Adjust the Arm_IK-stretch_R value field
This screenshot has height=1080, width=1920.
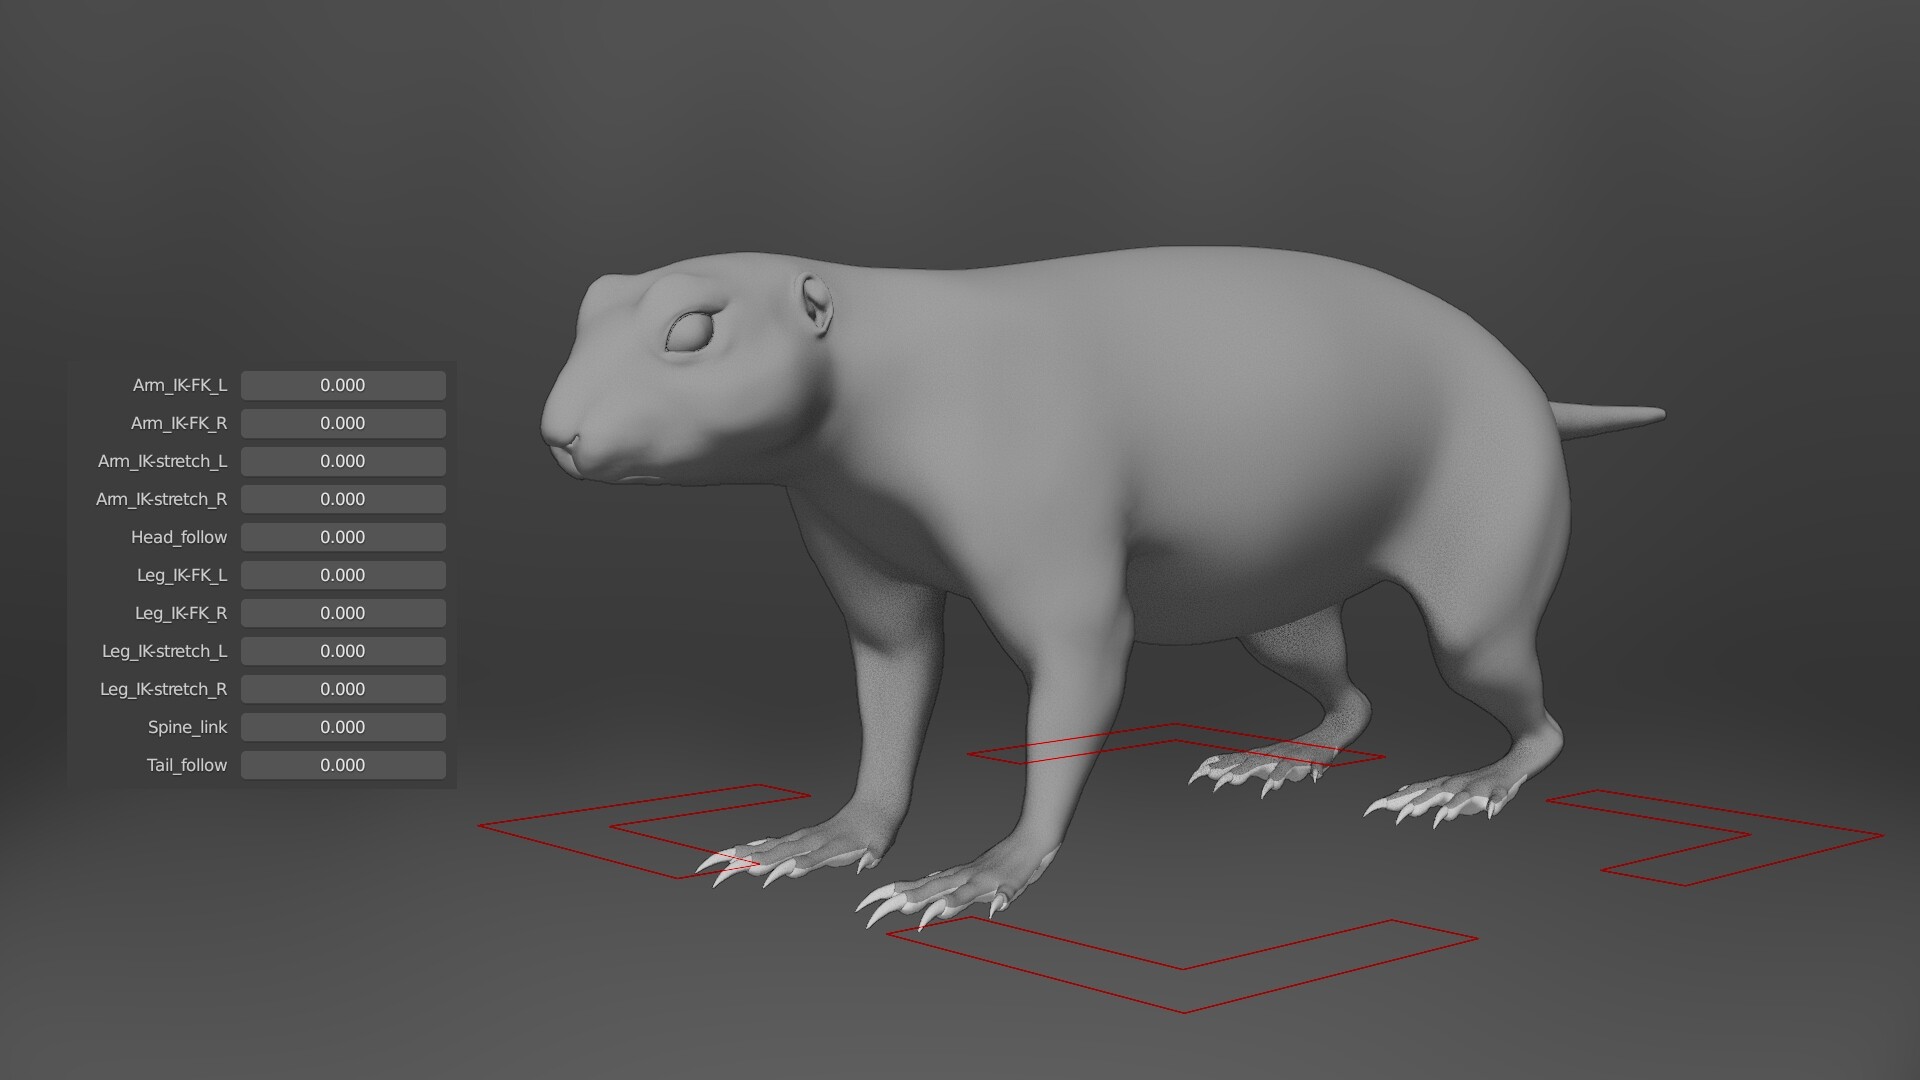click(x=343, y=499)
